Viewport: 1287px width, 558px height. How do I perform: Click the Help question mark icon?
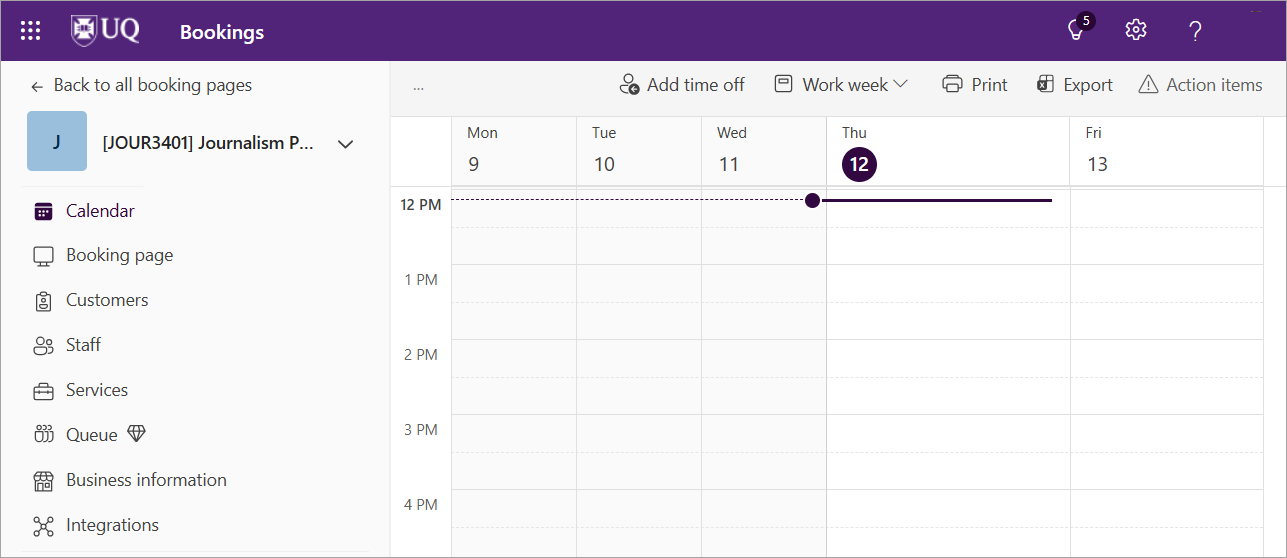click(1194, 31)
